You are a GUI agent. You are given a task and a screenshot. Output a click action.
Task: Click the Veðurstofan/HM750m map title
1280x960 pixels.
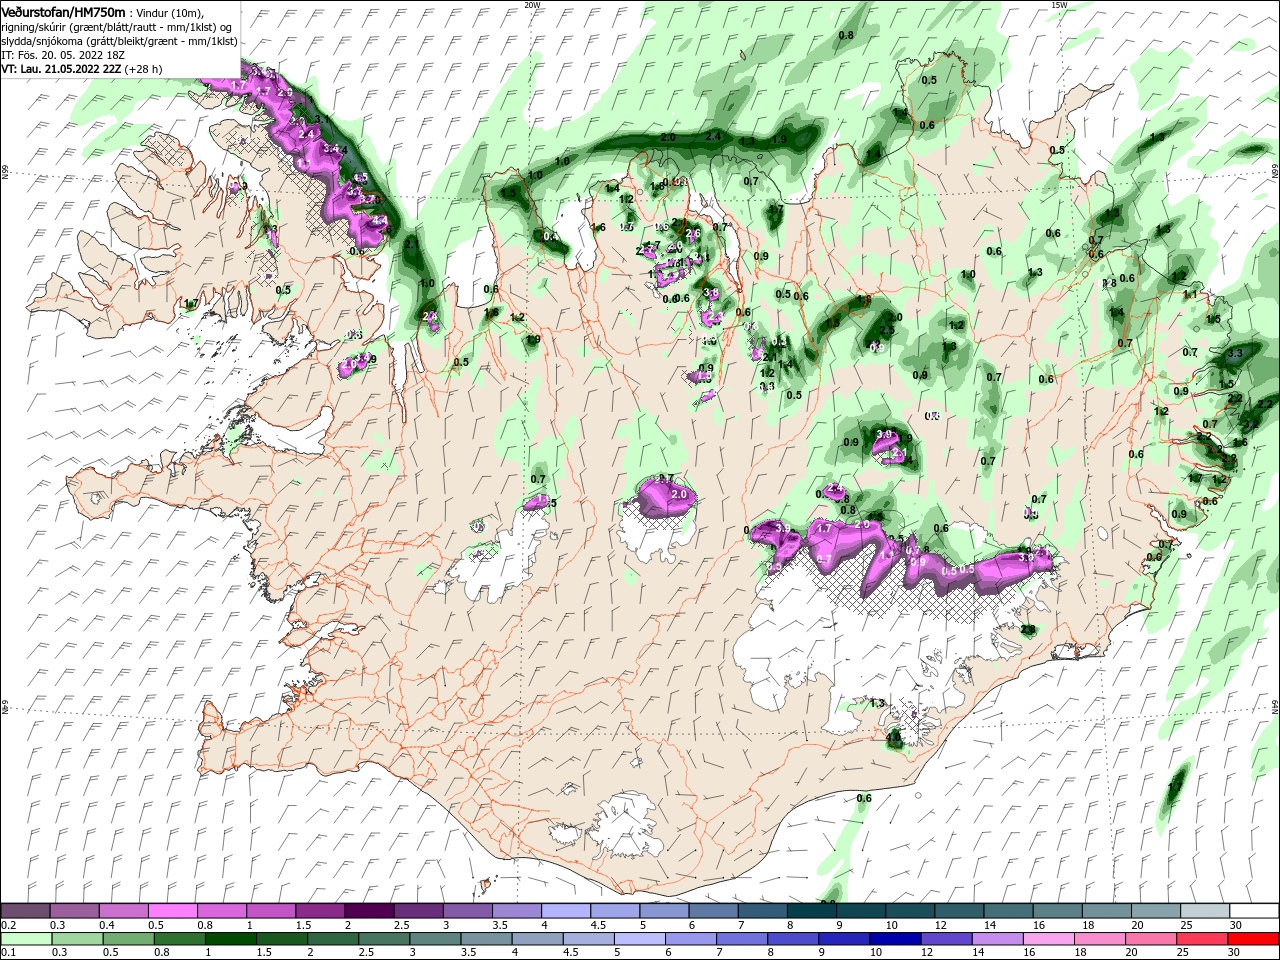pos(63,11)
